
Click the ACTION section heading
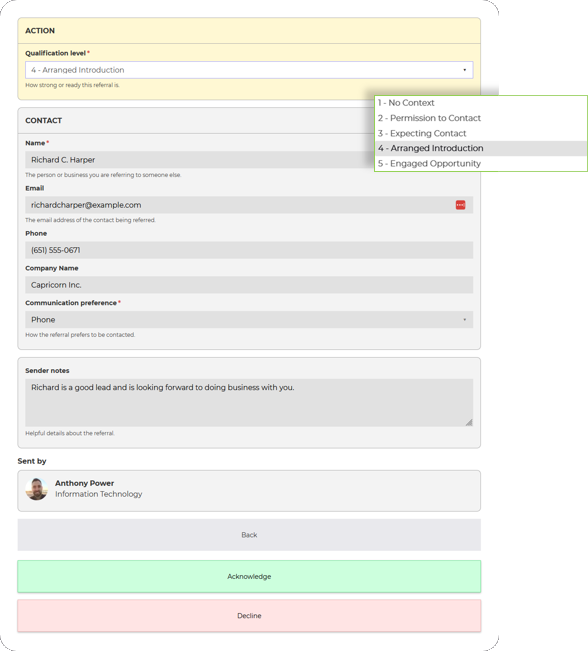click(x=40, y=31)
